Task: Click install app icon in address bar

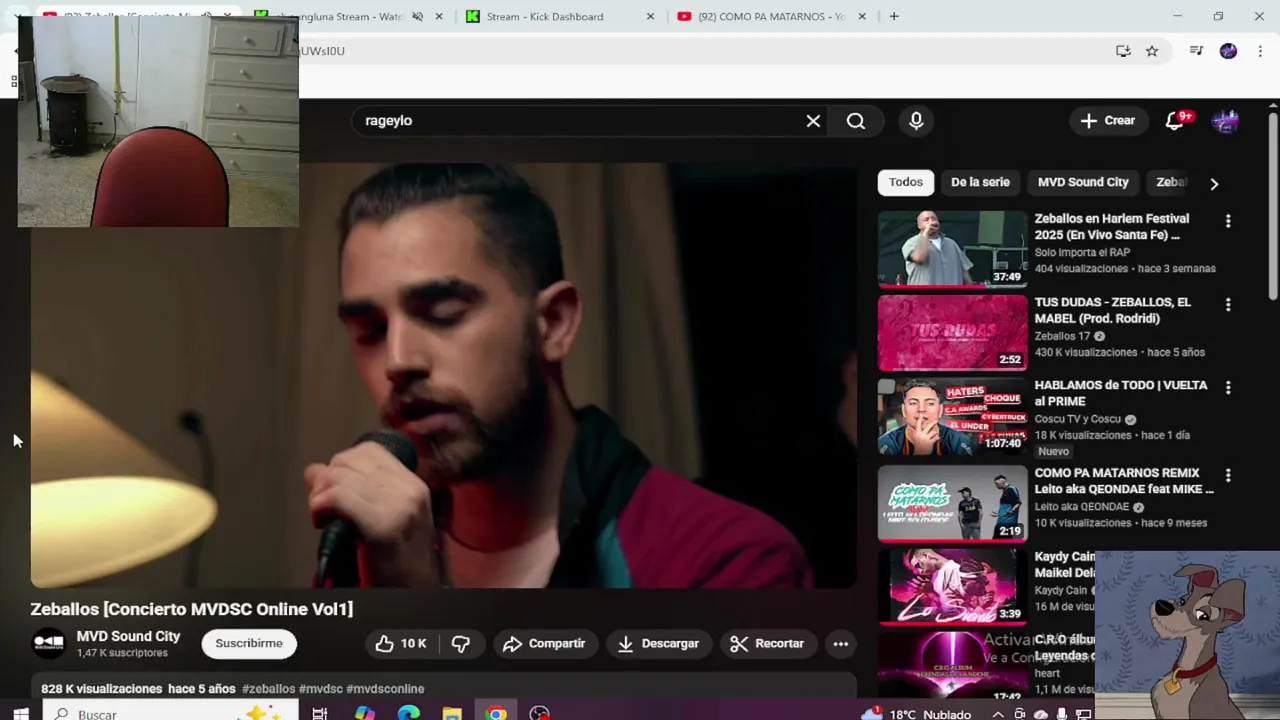Action: 1123,51
